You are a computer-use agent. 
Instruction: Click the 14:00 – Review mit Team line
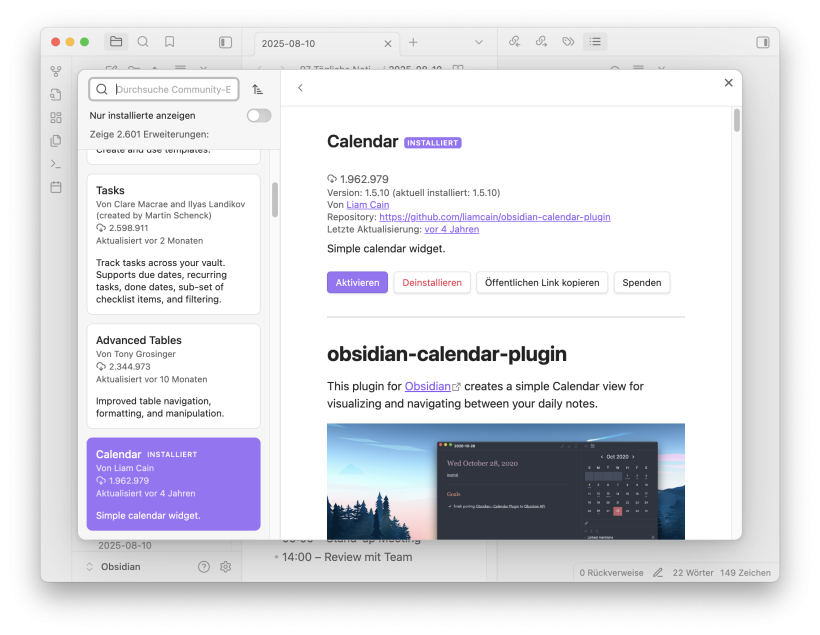[x=347, y=557]
